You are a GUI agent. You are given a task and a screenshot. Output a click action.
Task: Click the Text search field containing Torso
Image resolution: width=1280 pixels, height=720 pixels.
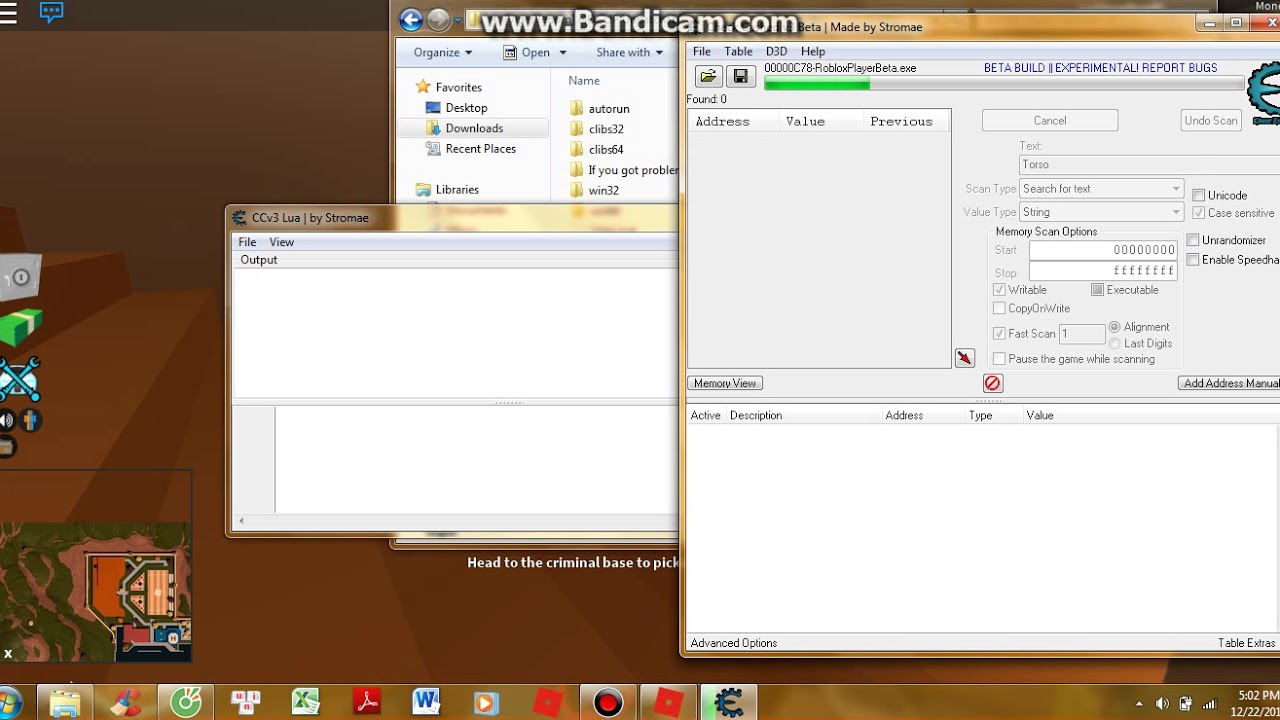pos(1149,164)
